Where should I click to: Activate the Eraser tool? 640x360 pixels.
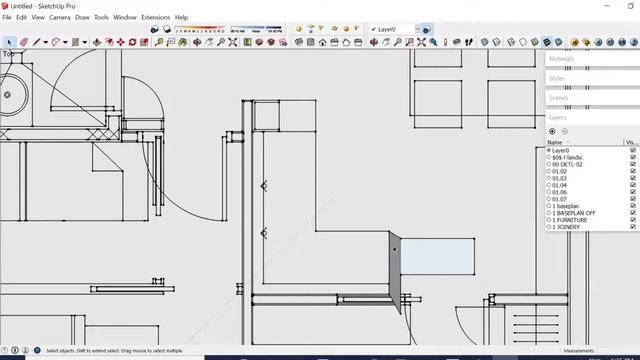coord(24,42)
